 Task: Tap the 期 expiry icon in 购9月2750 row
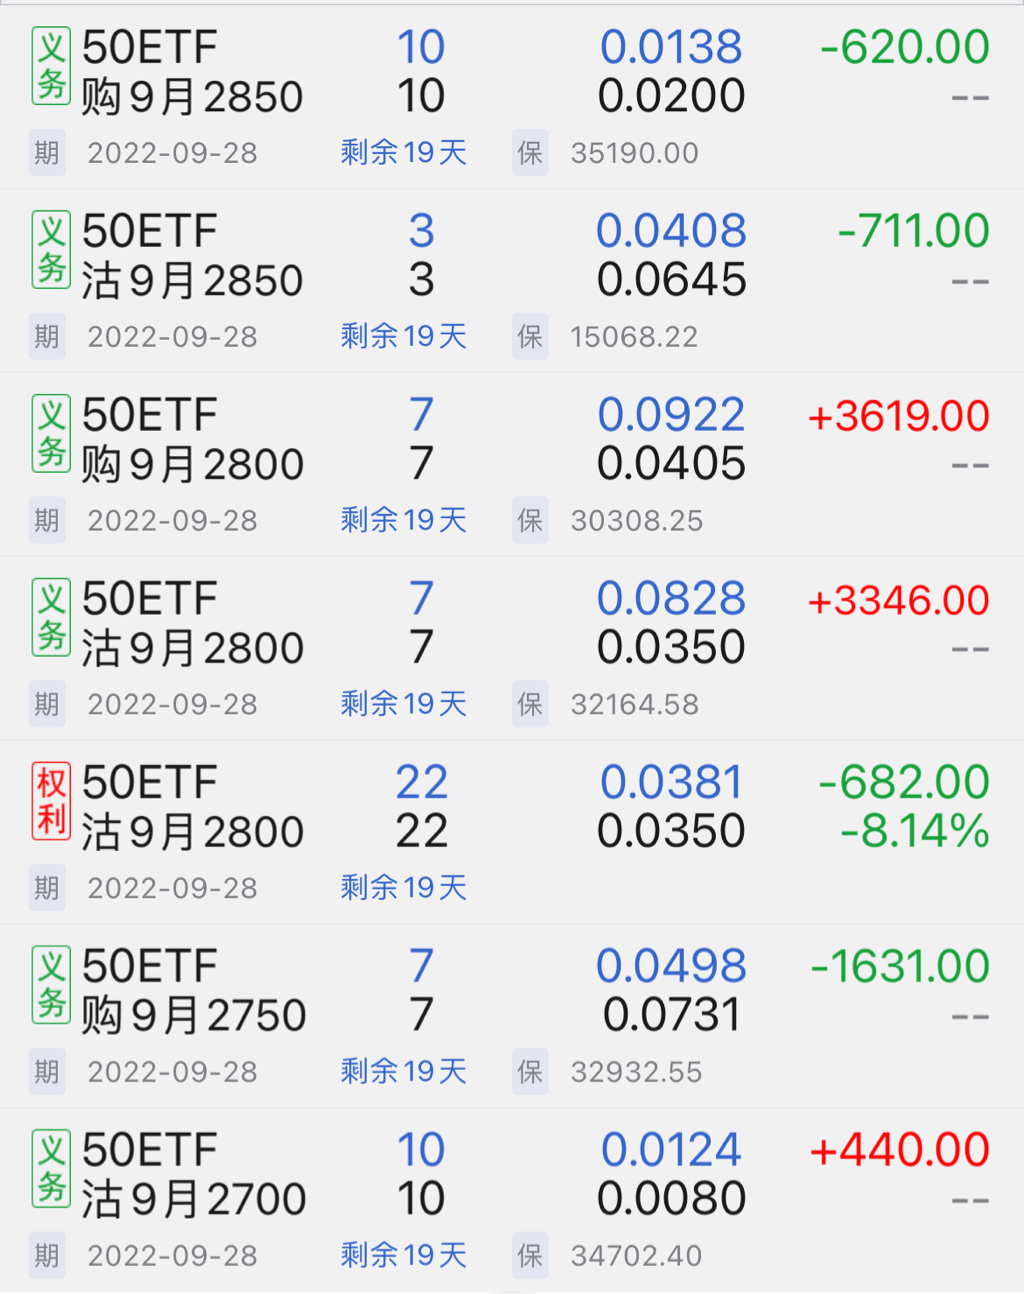[47, 1072]
